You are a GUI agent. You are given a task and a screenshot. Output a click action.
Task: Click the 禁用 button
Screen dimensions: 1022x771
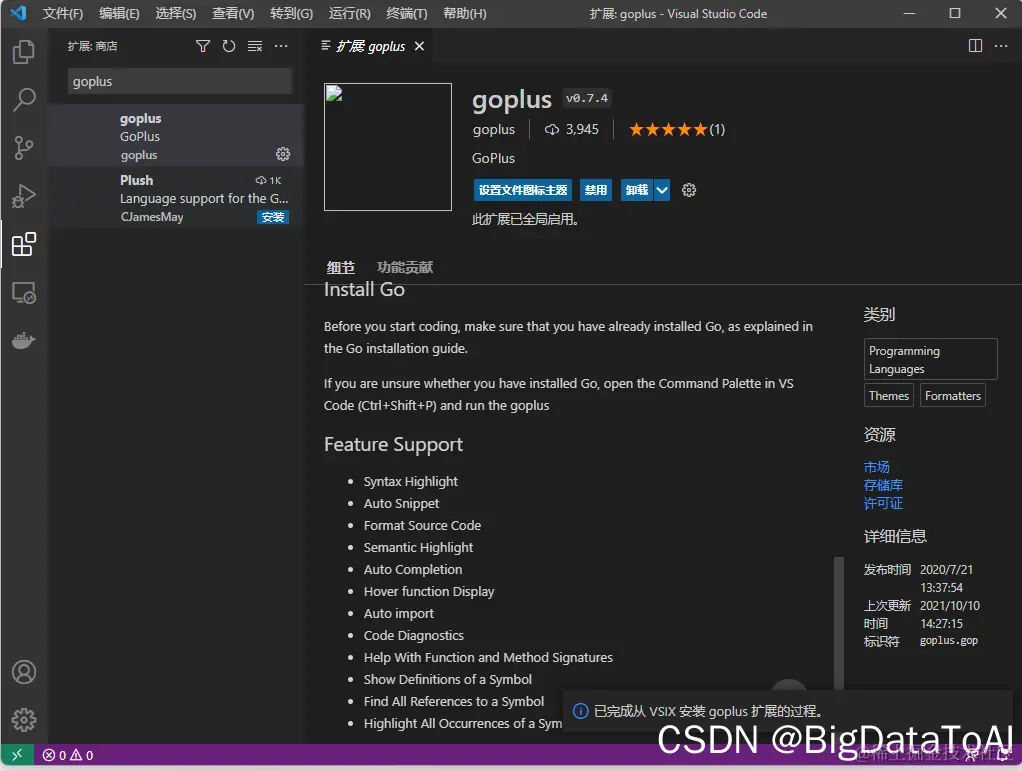click(x=596, y=190)
